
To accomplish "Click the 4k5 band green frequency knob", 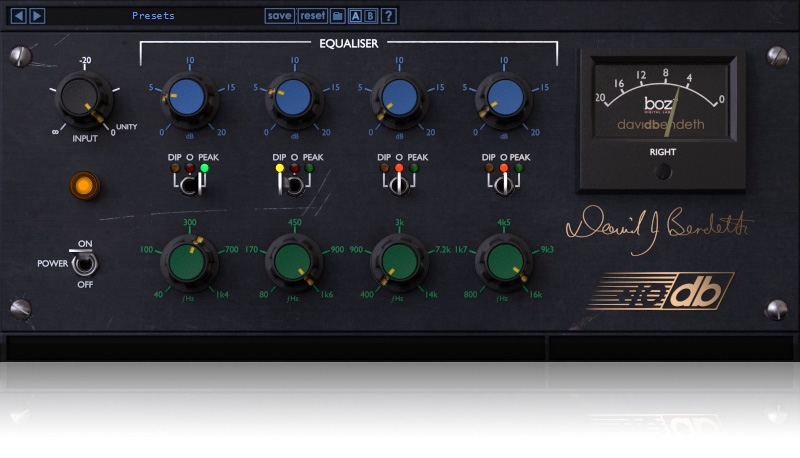I will (503, 262).
